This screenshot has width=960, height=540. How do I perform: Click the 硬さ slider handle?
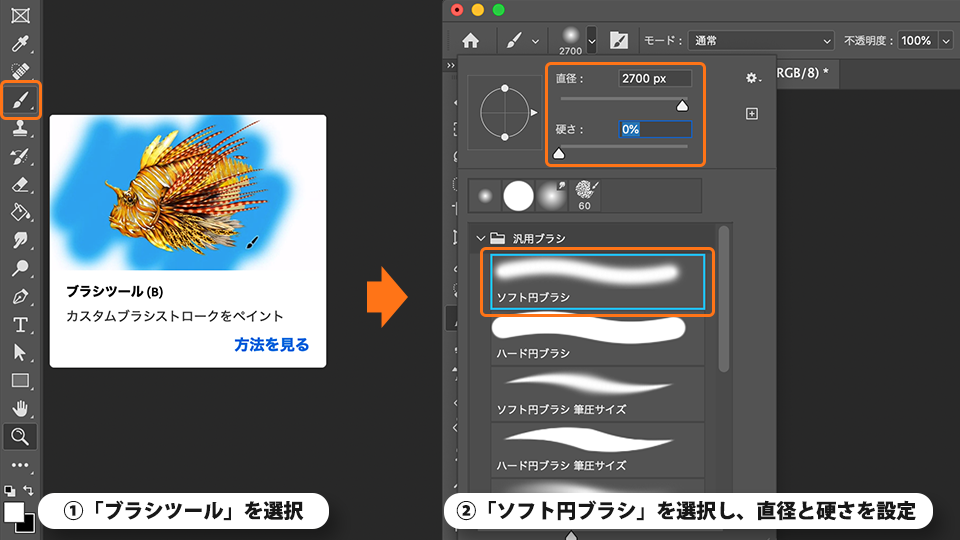pos(558,154)
